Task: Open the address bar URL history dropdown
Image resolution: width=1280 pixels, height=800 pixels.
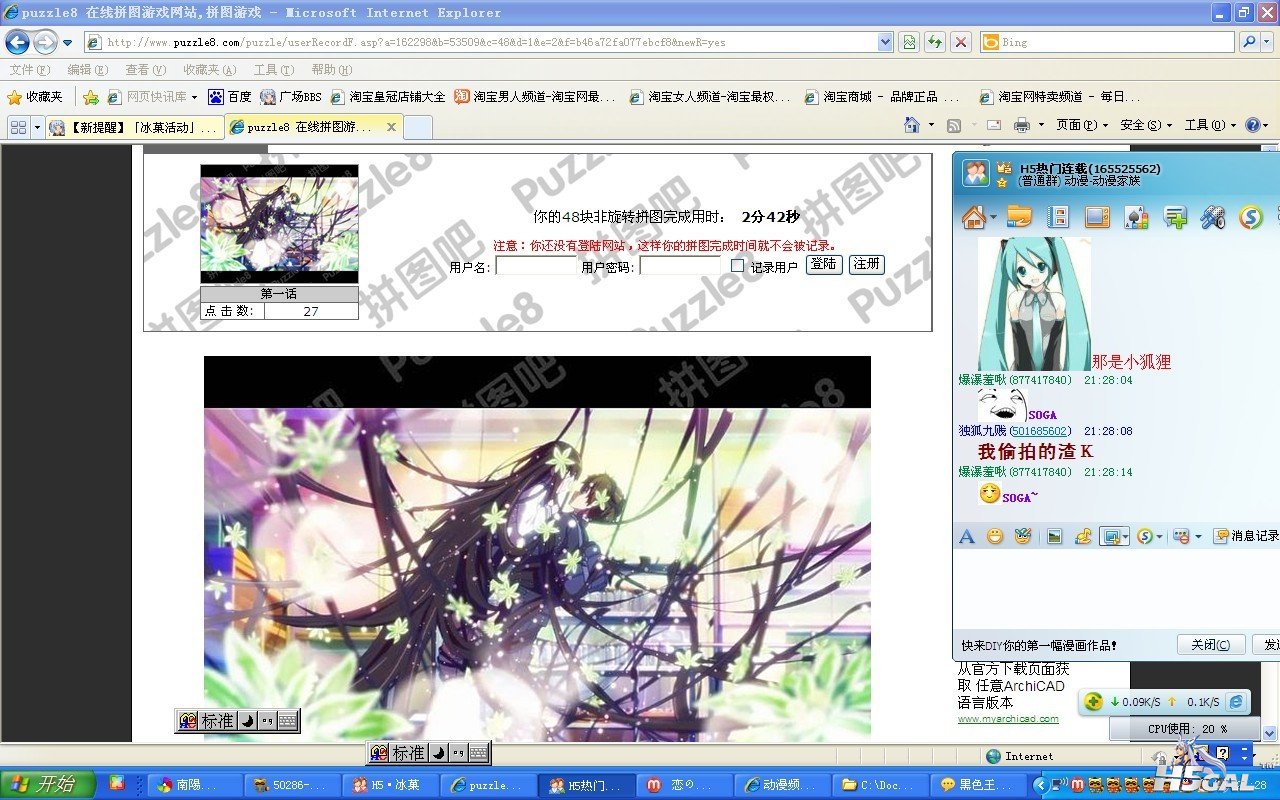Action: click(885, 42)
